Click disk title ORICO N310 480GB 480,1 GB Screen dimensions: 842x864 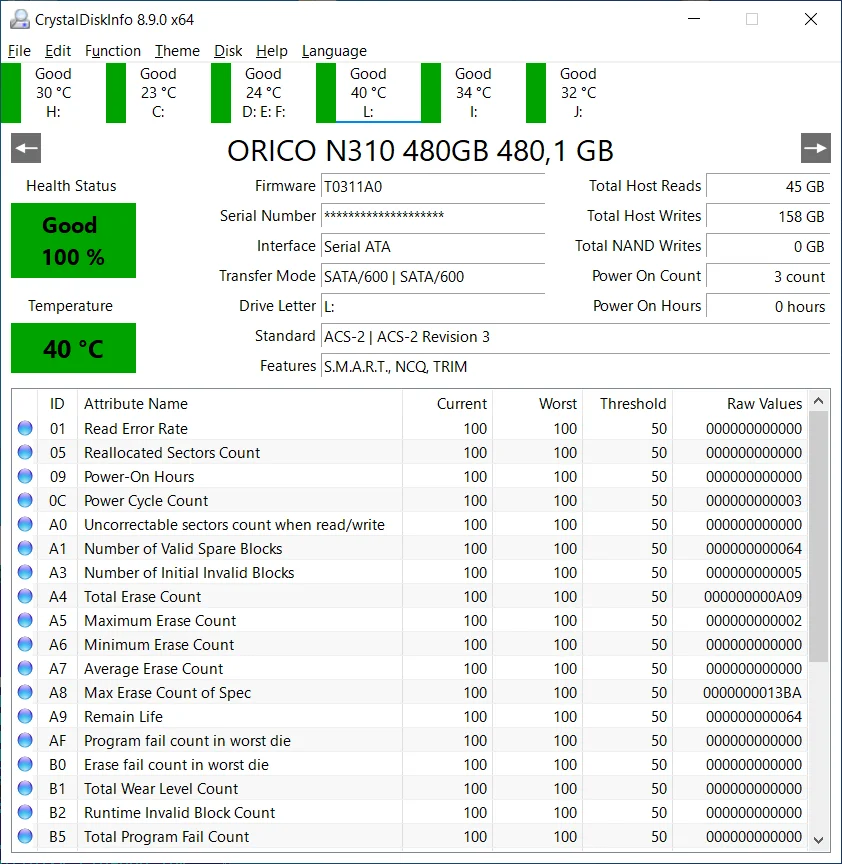420,150
